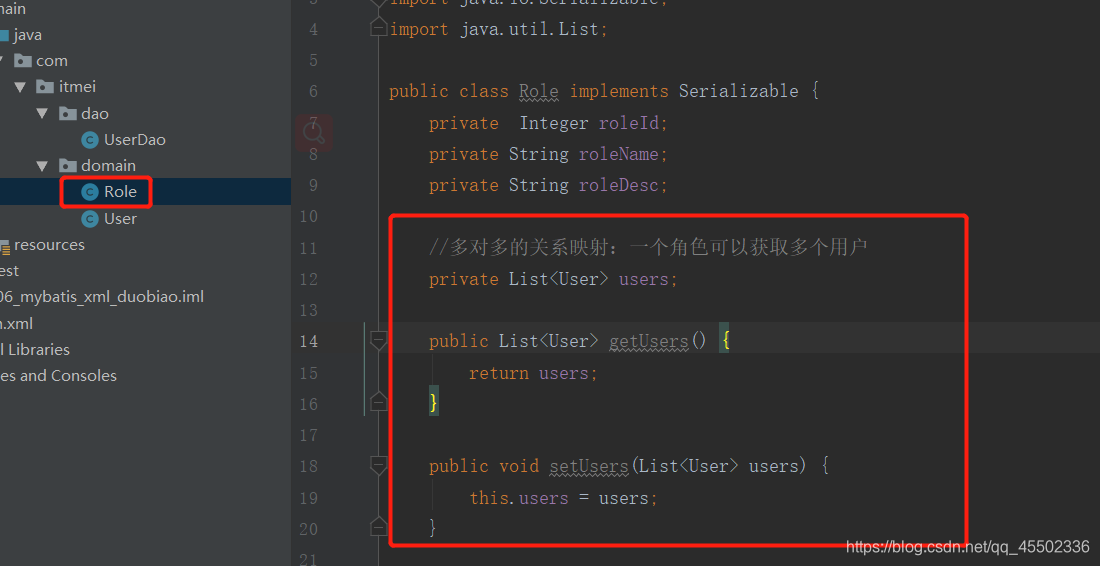The image size is (1100, 566).
Task: Collapse the itmei package arrow
Action: pos(20,87)
